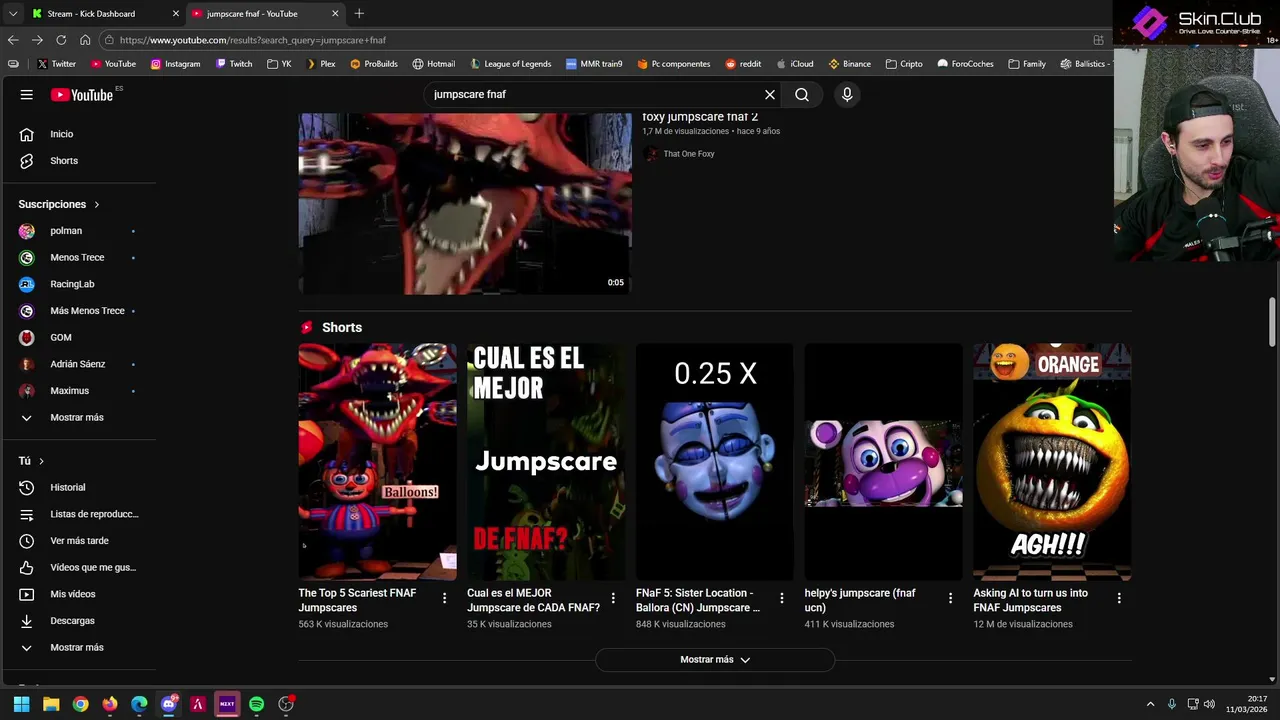Open the Windows Start menu
Screen dimensions: 1280x720
21,704
